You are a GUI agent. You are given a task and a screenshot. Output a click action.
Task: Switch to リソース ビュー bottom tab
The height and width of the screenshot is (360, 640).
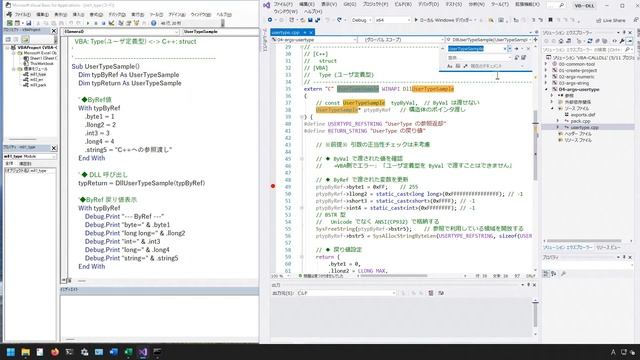pyautogui.click(x=608, y=247)
